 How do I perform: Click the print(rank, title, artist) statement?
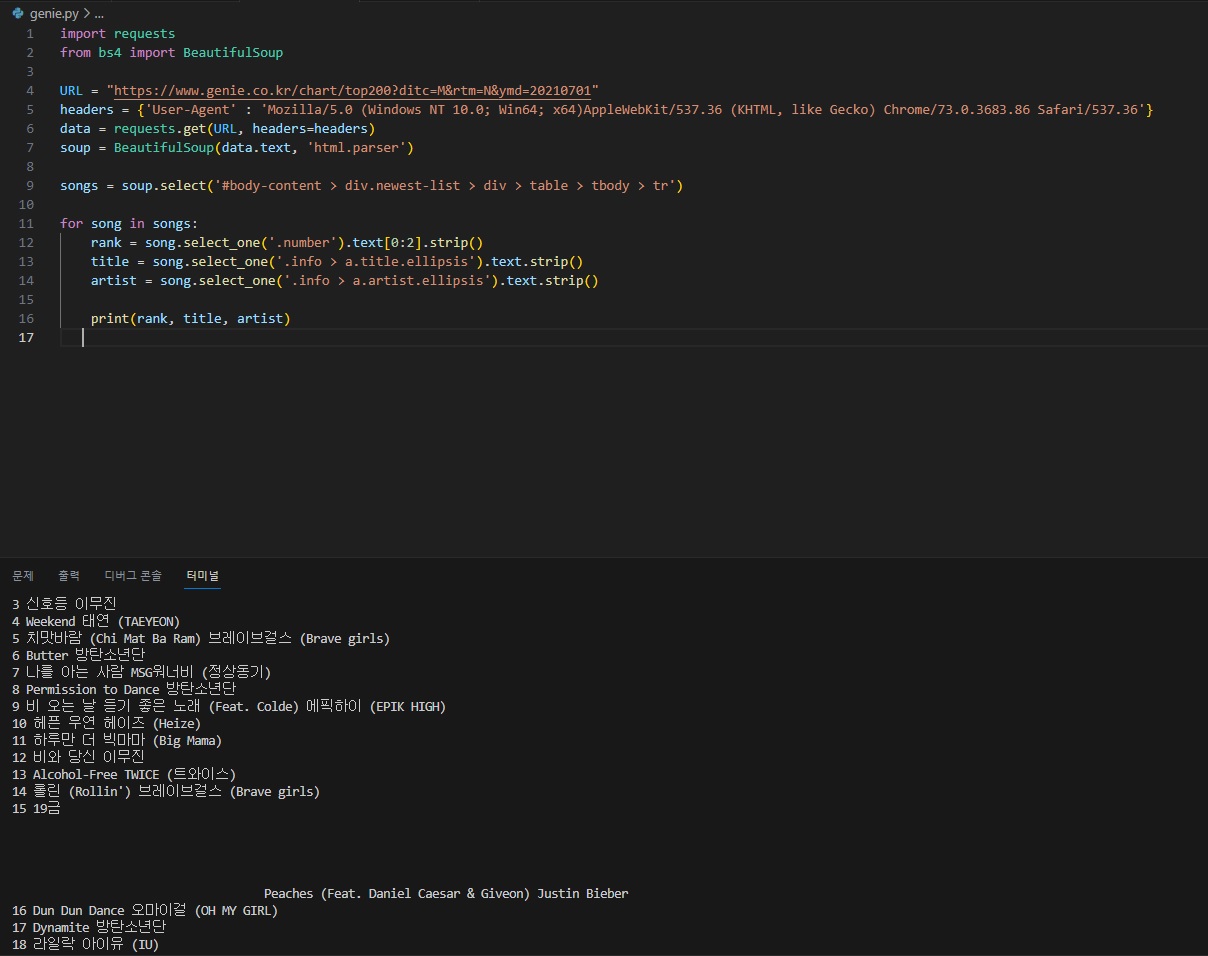190,318
